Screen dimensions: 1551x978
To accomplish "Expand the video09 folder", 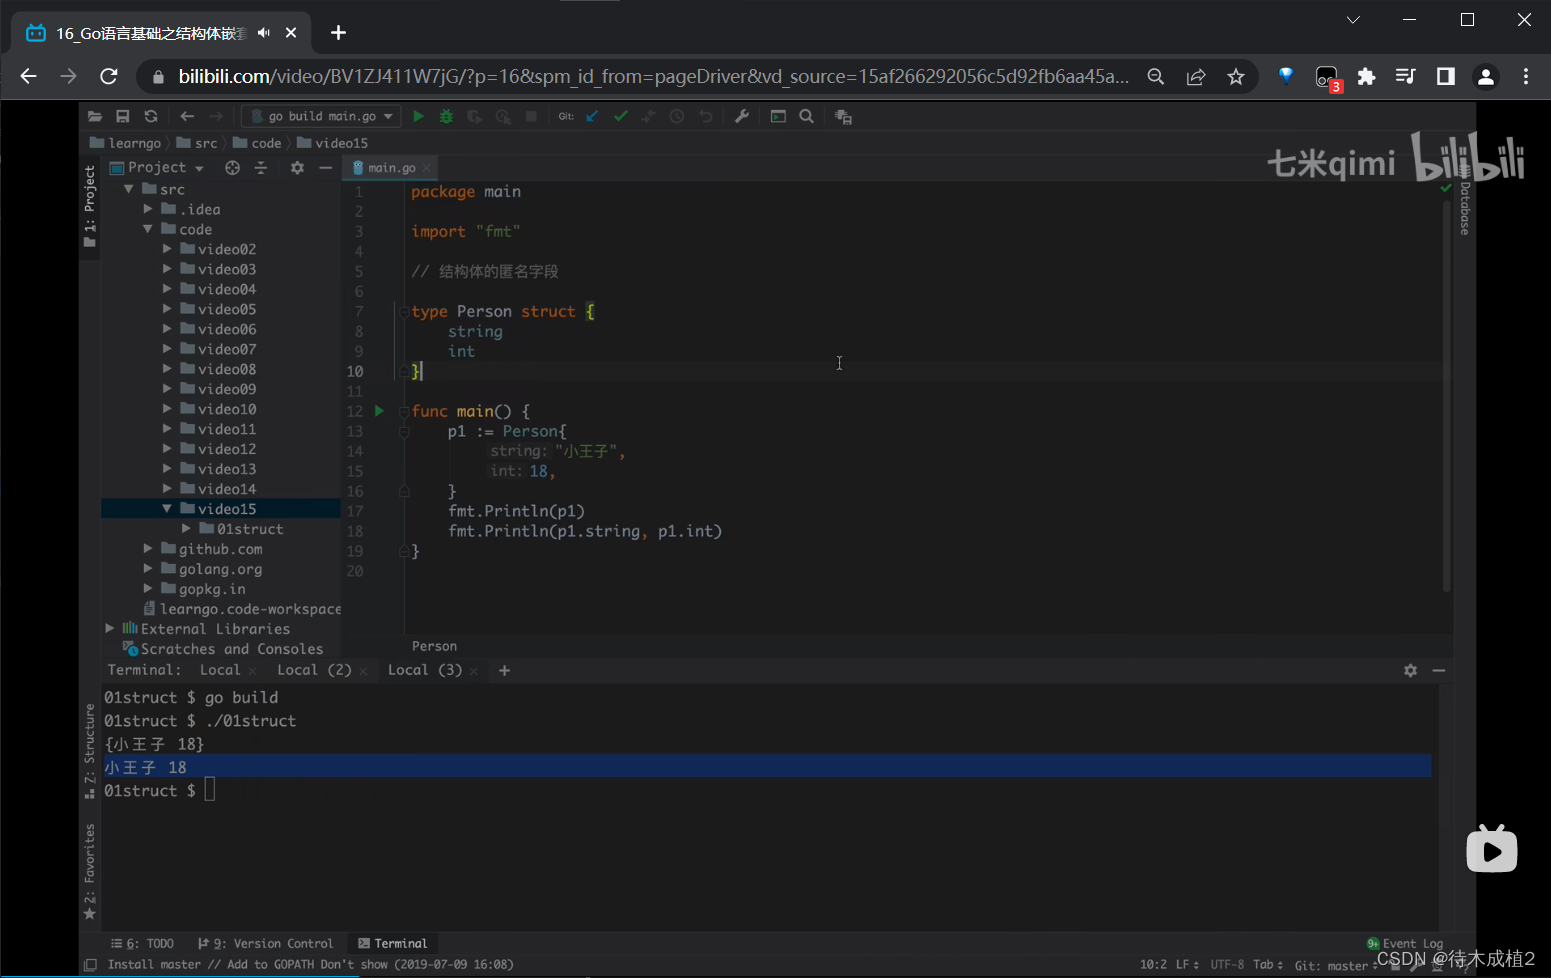I will click(x=167, y=389).
